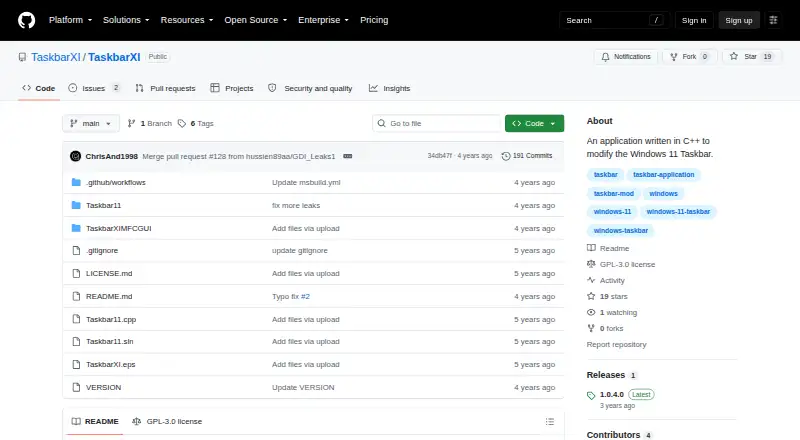Click the file icon beside README.md
The image size is (800, 440).
pyautogui.click(x=76, y=296)
